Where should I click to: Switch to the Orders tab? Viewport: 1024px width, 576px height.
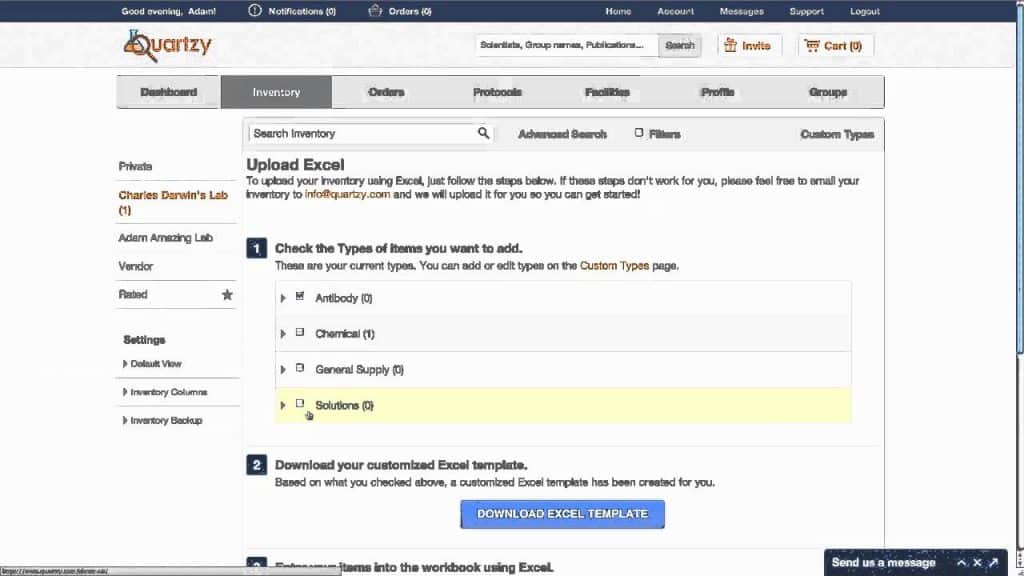tap(386, 92)
